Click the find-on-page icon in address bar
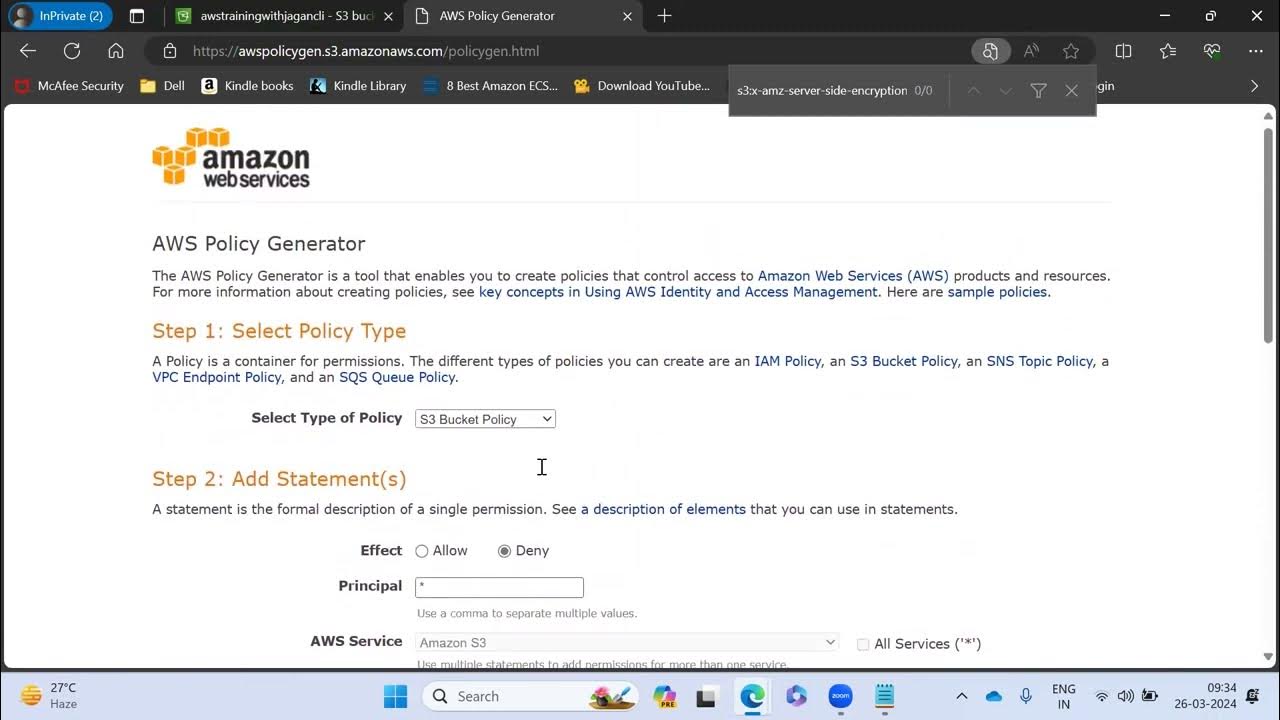This screenshot has height=720, width=1280. 990,51
